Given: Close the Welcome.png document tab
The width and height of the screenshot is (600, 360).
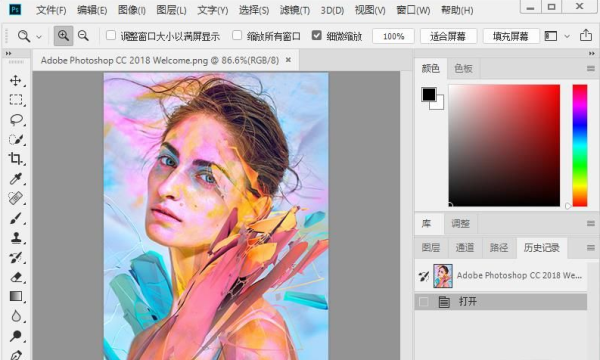Looking at the screenshot, I should [x=289, y=60].
